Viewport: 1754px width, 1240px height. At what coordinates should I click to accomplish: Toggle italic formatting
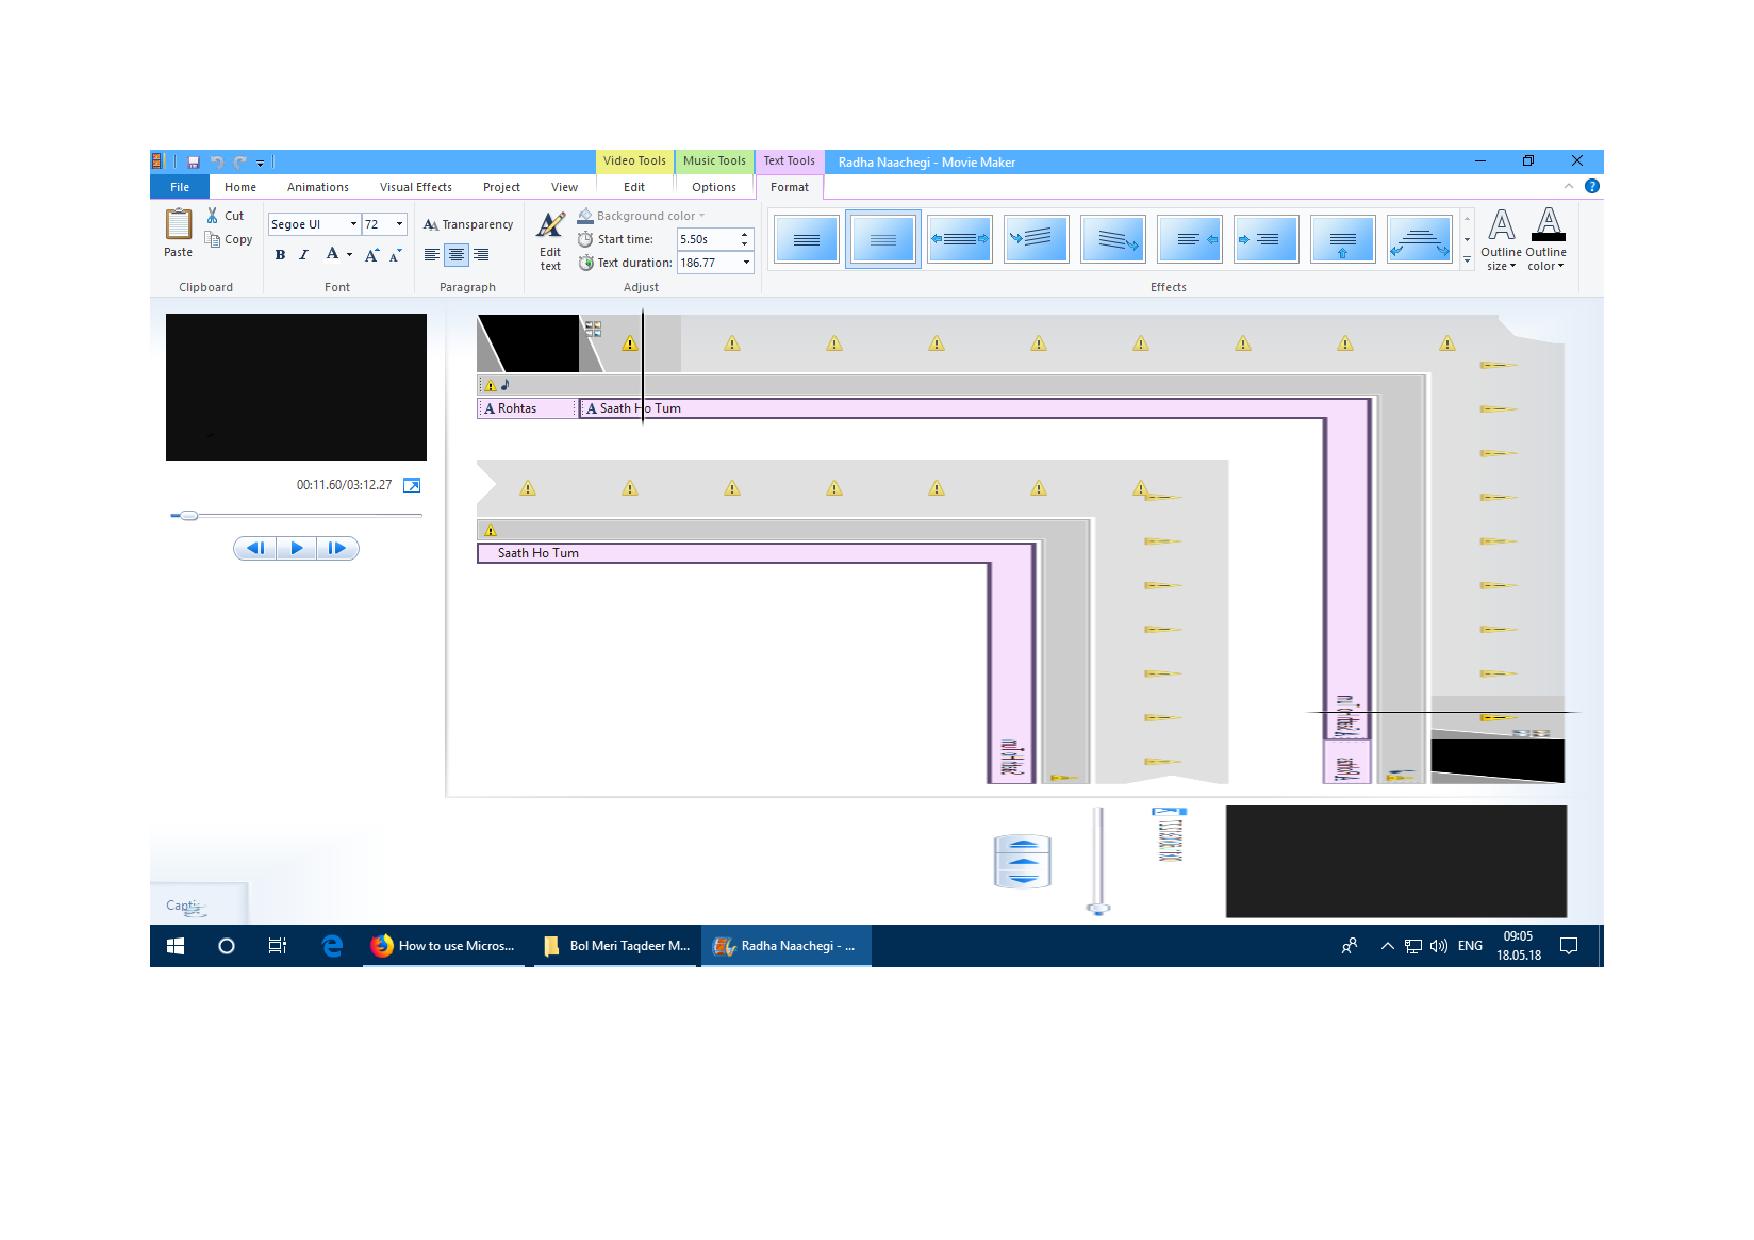pyautogui.click(x=304, y=255)
